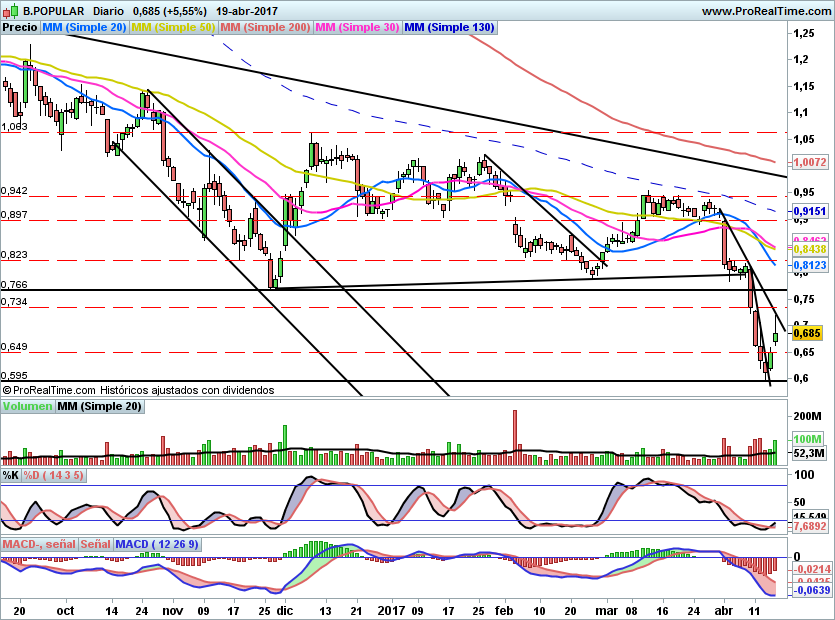Click the MM (Simple 130) indicator label

[449, 28]
